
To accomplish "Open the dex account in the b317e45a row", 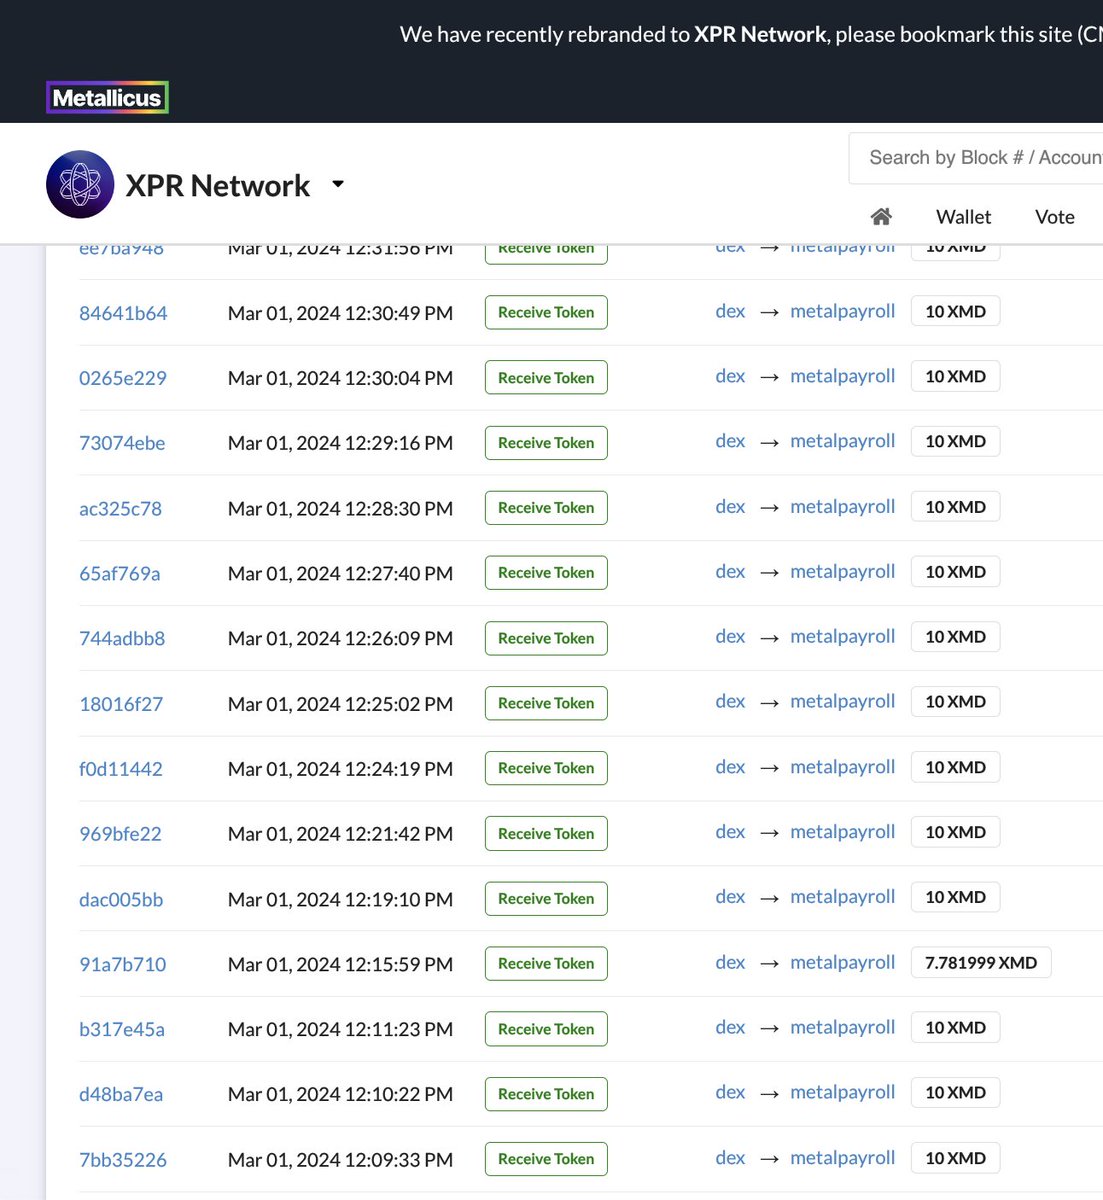I will (x=730, y=1027).
